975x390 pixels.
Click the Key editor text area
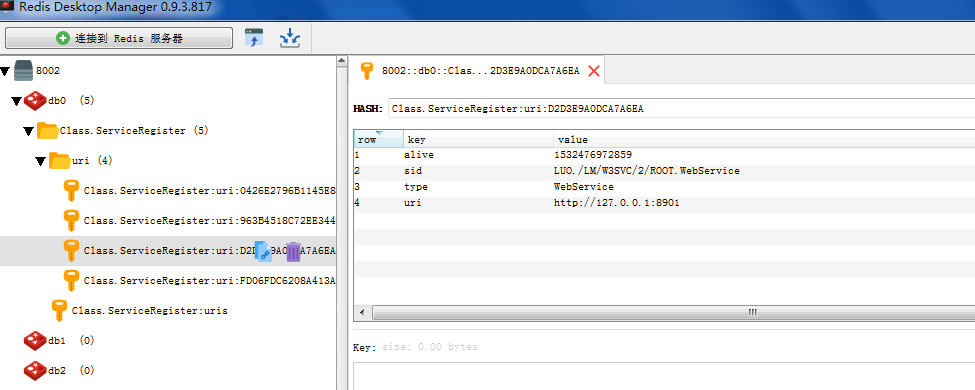tap(664, 376)
